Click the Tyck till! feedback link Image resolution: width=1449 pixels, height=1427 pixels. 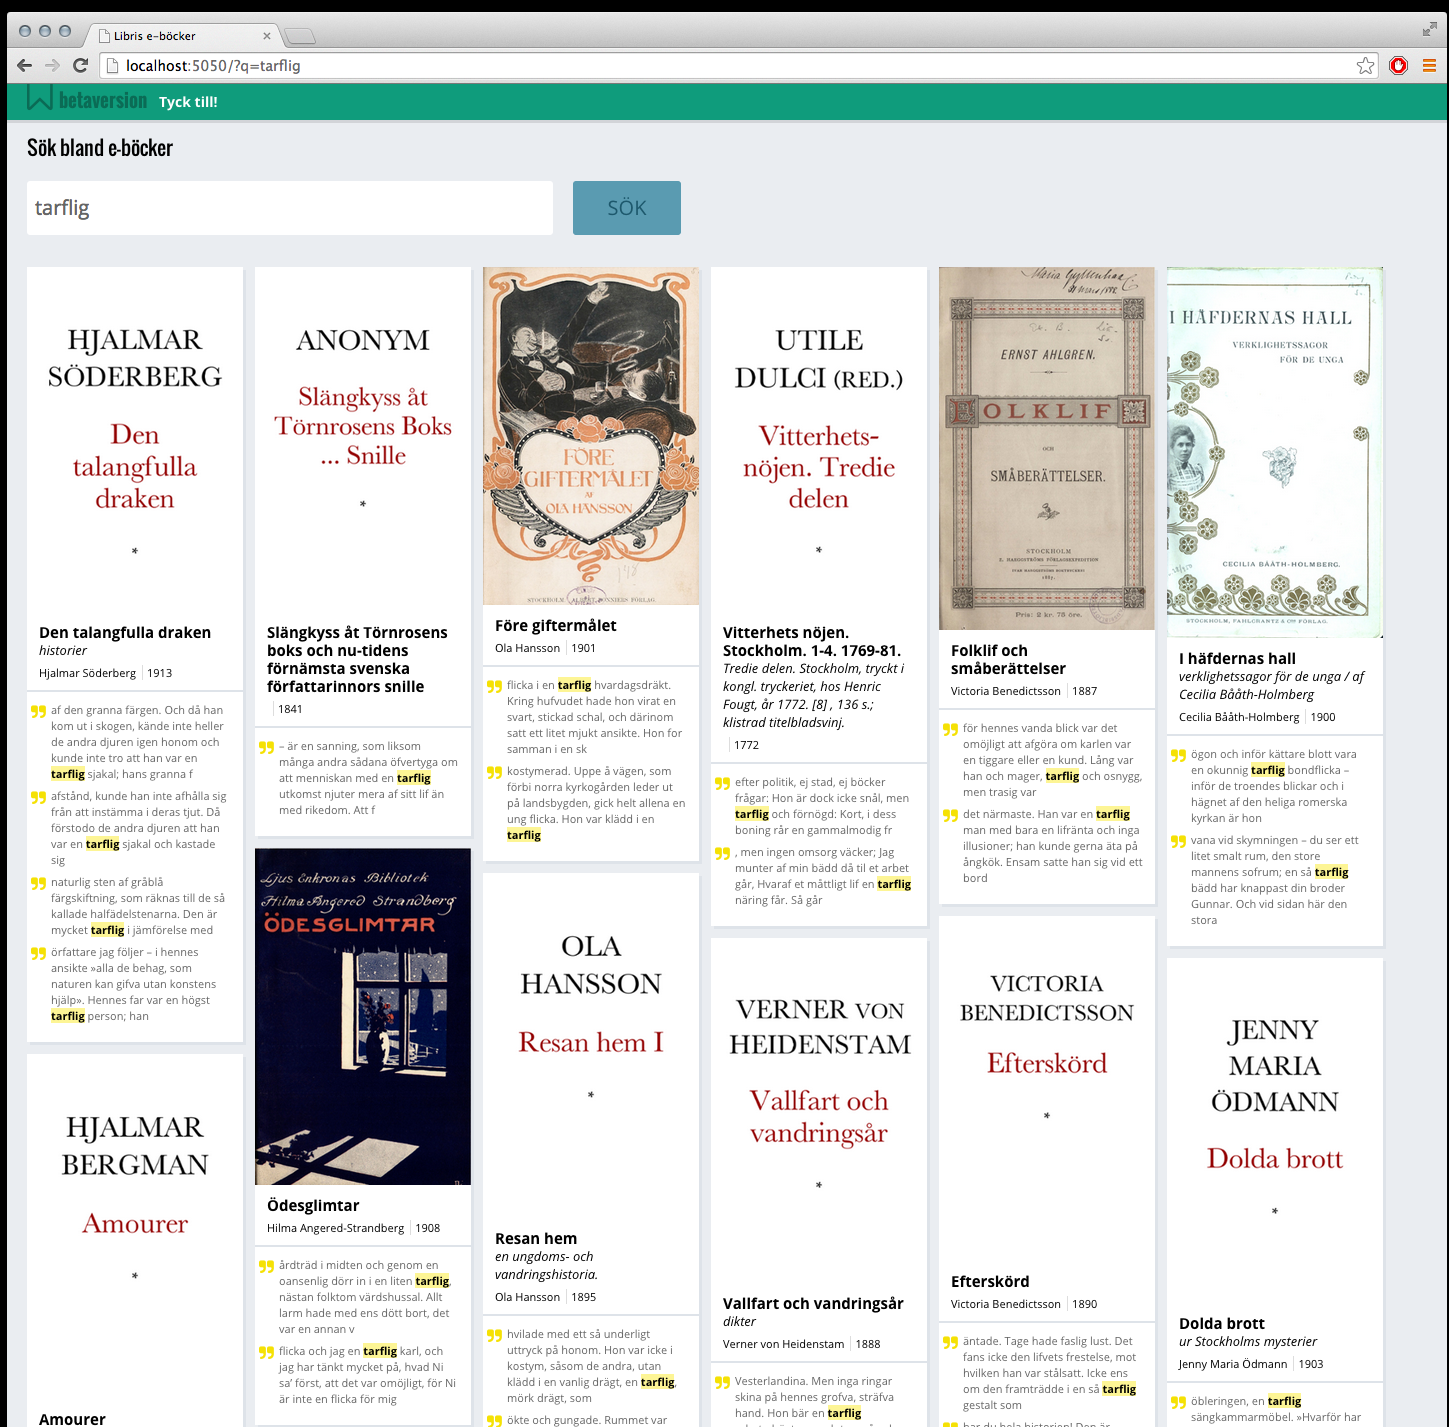188,102
